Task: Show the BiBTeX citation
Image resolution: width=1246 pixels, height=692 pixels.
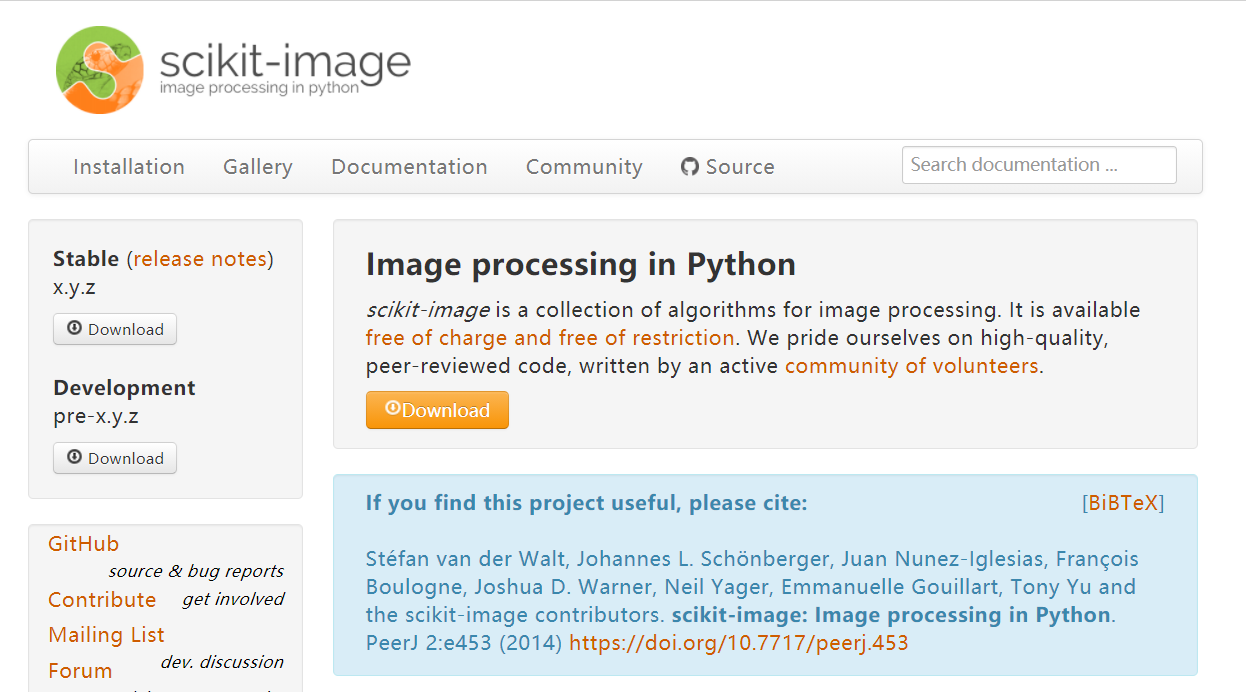Action: click(1123, 503)
